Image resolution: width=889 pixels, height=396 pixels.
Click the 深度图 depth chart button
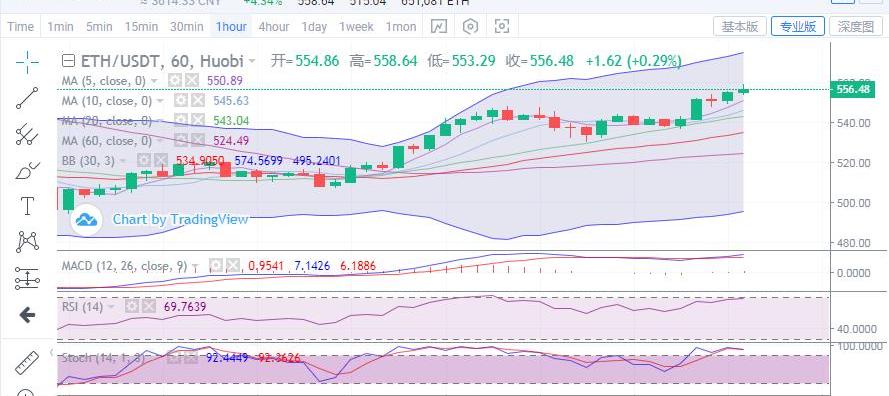(856, 26)
